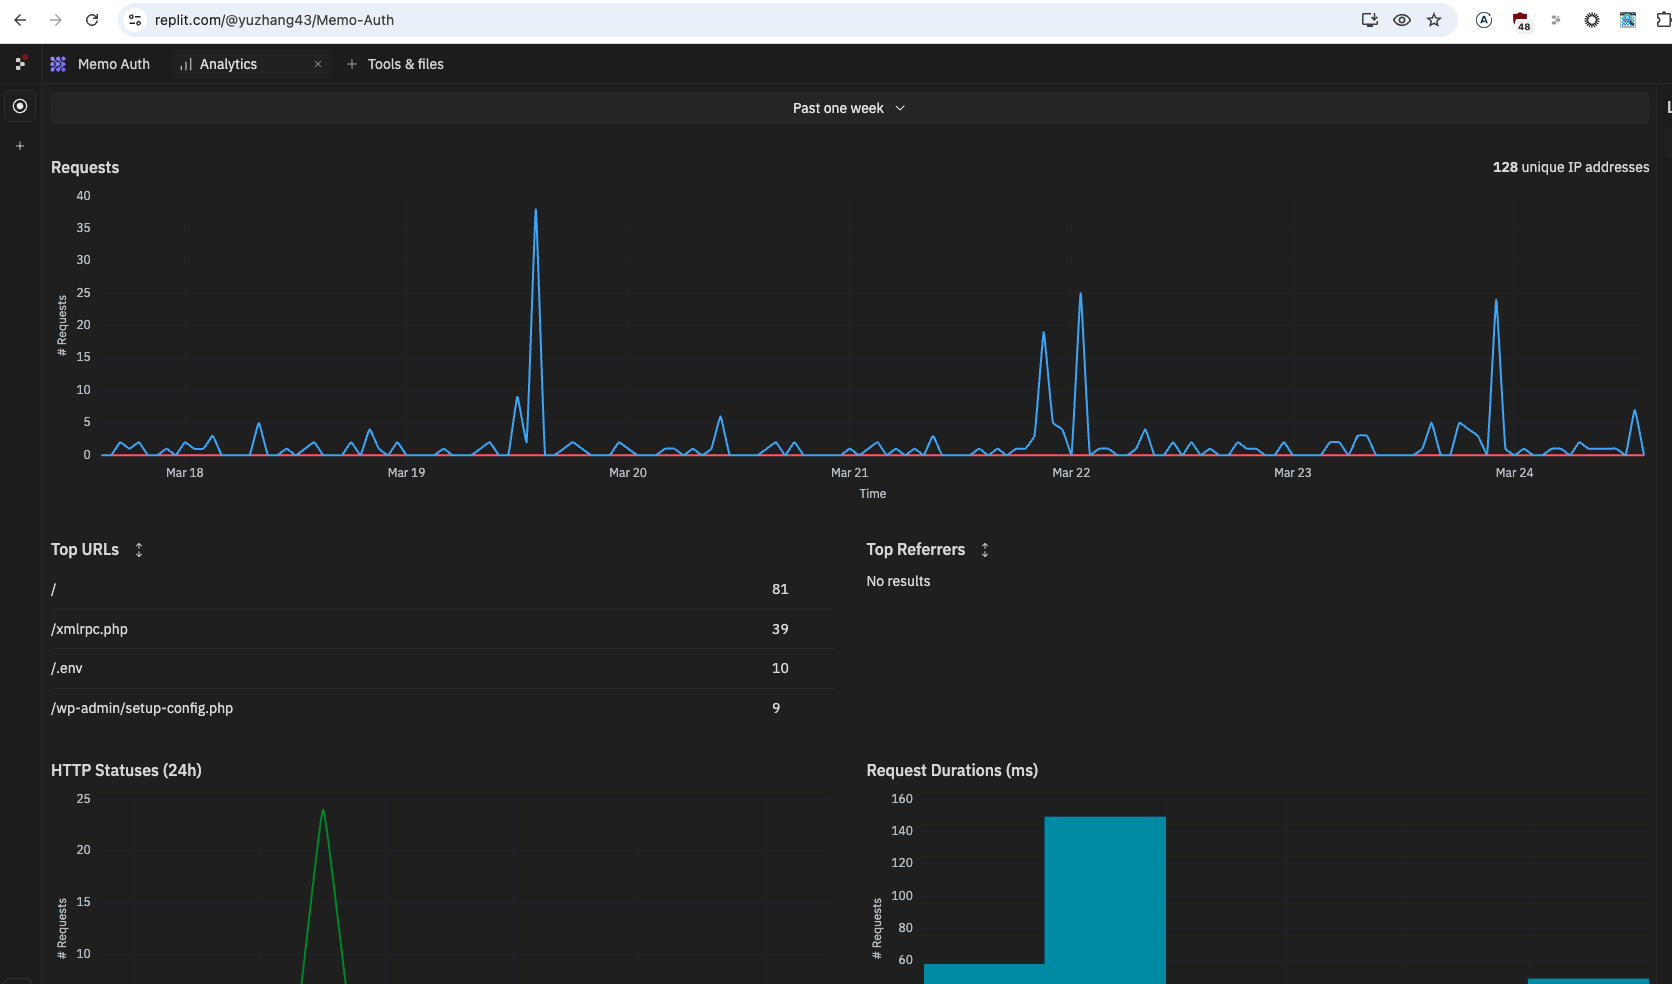
Task: Bookmark this page with the star
Action: [x=1434, y=20]
